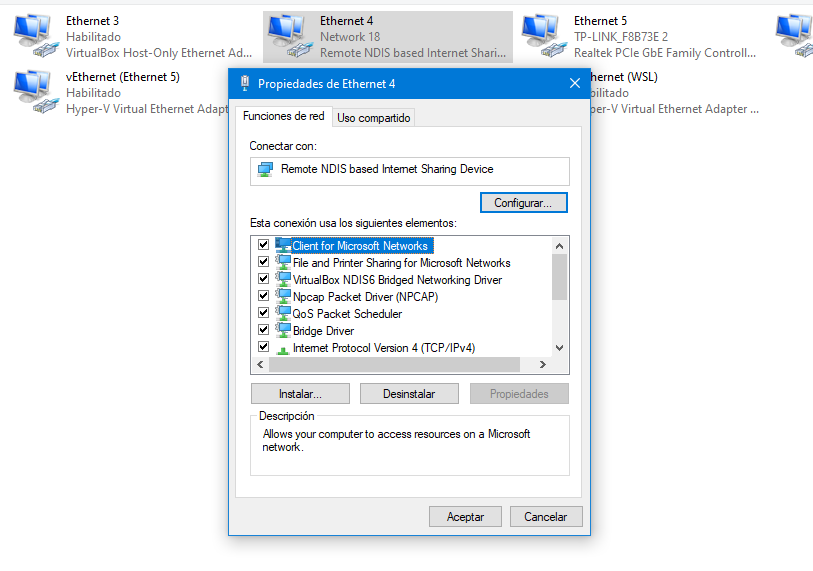The height and width of the screenshot is (571, 813).
Task: Click the horizontal scrollbar thumb
Action: [x=394, y=365]
